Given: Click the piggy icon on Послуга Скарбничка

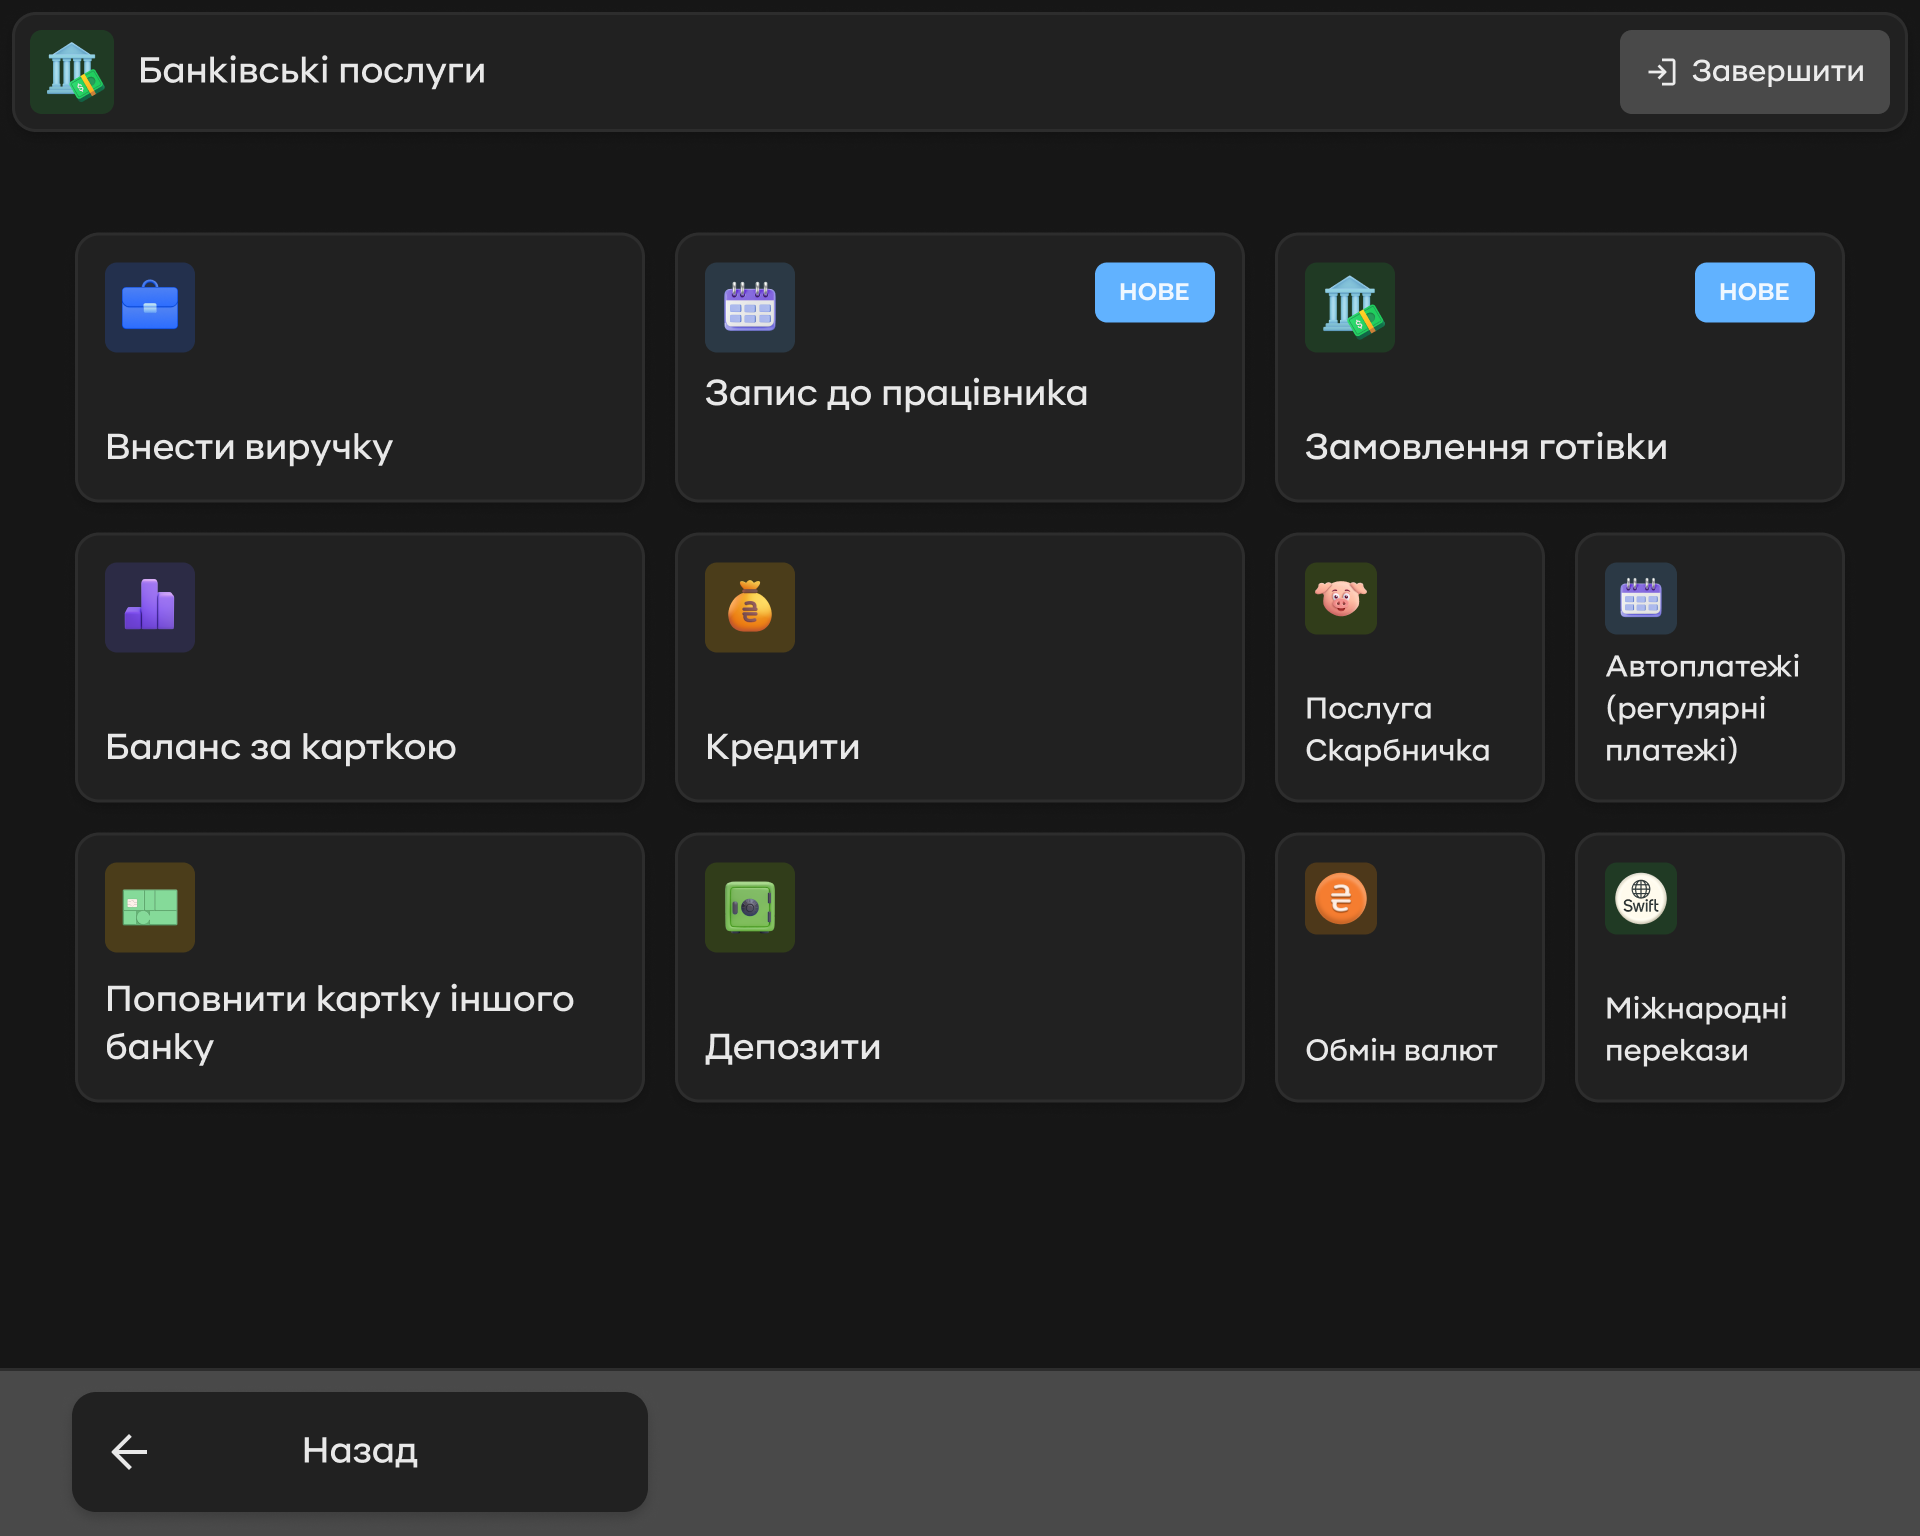Looking at the screenshot, I should tap(1341, 598).
